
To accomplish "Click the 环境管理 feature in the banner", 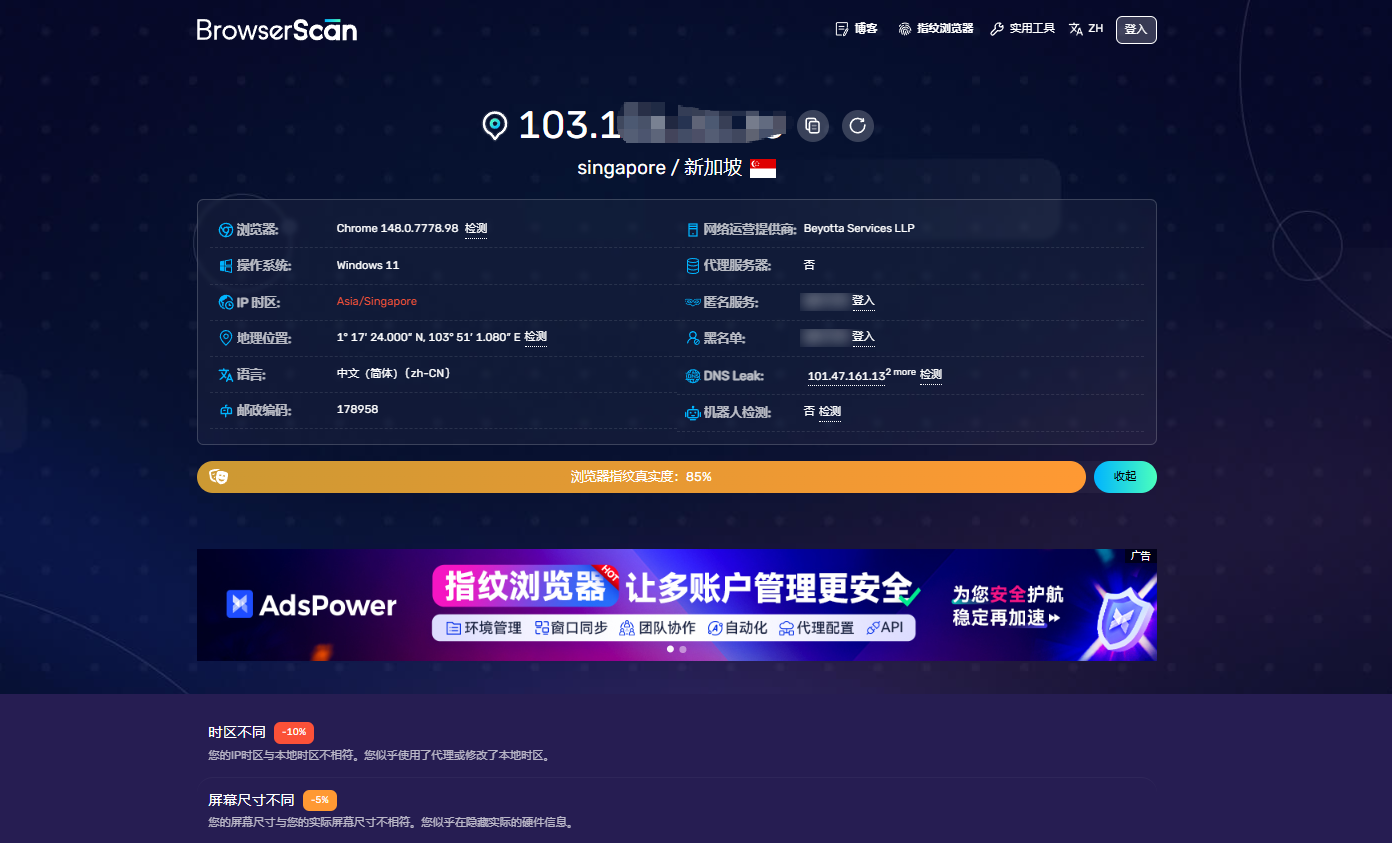I will (x=484, y=628).
